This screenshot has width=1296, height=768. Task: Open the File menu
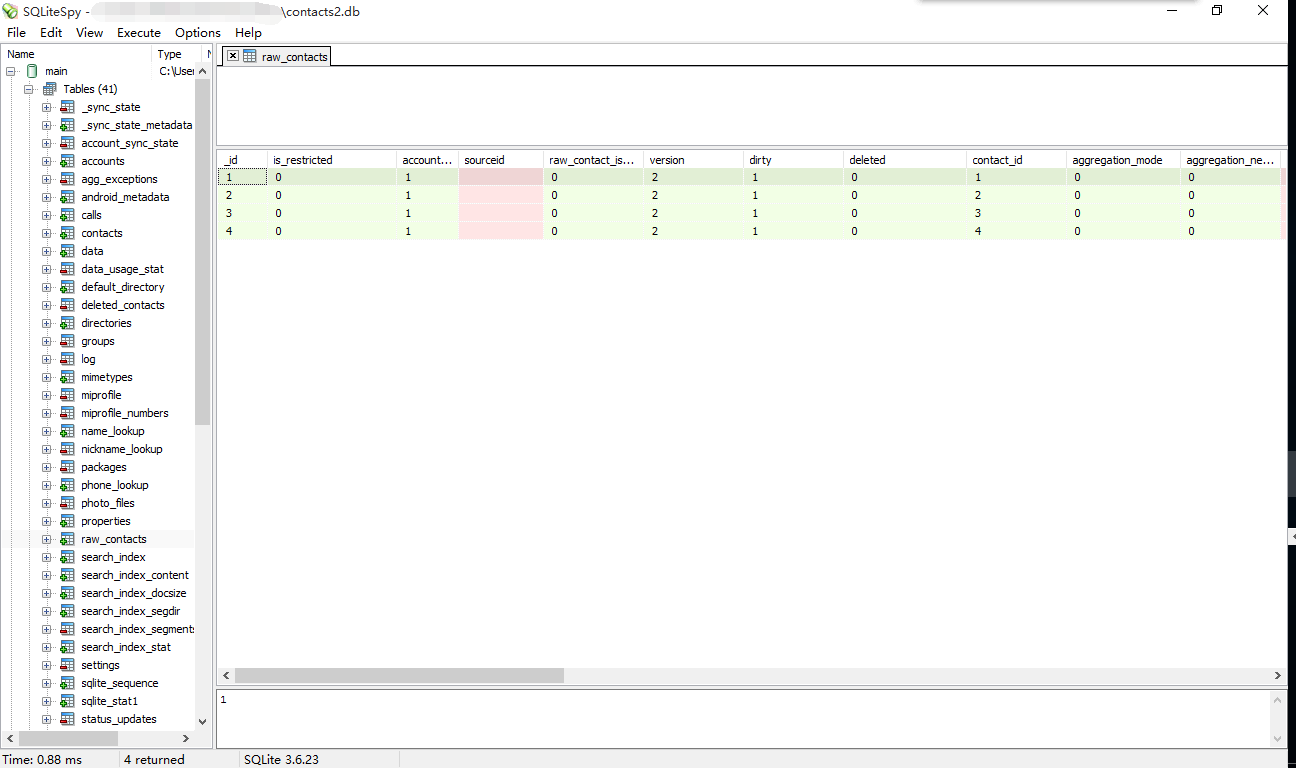[x=16, y=33]
